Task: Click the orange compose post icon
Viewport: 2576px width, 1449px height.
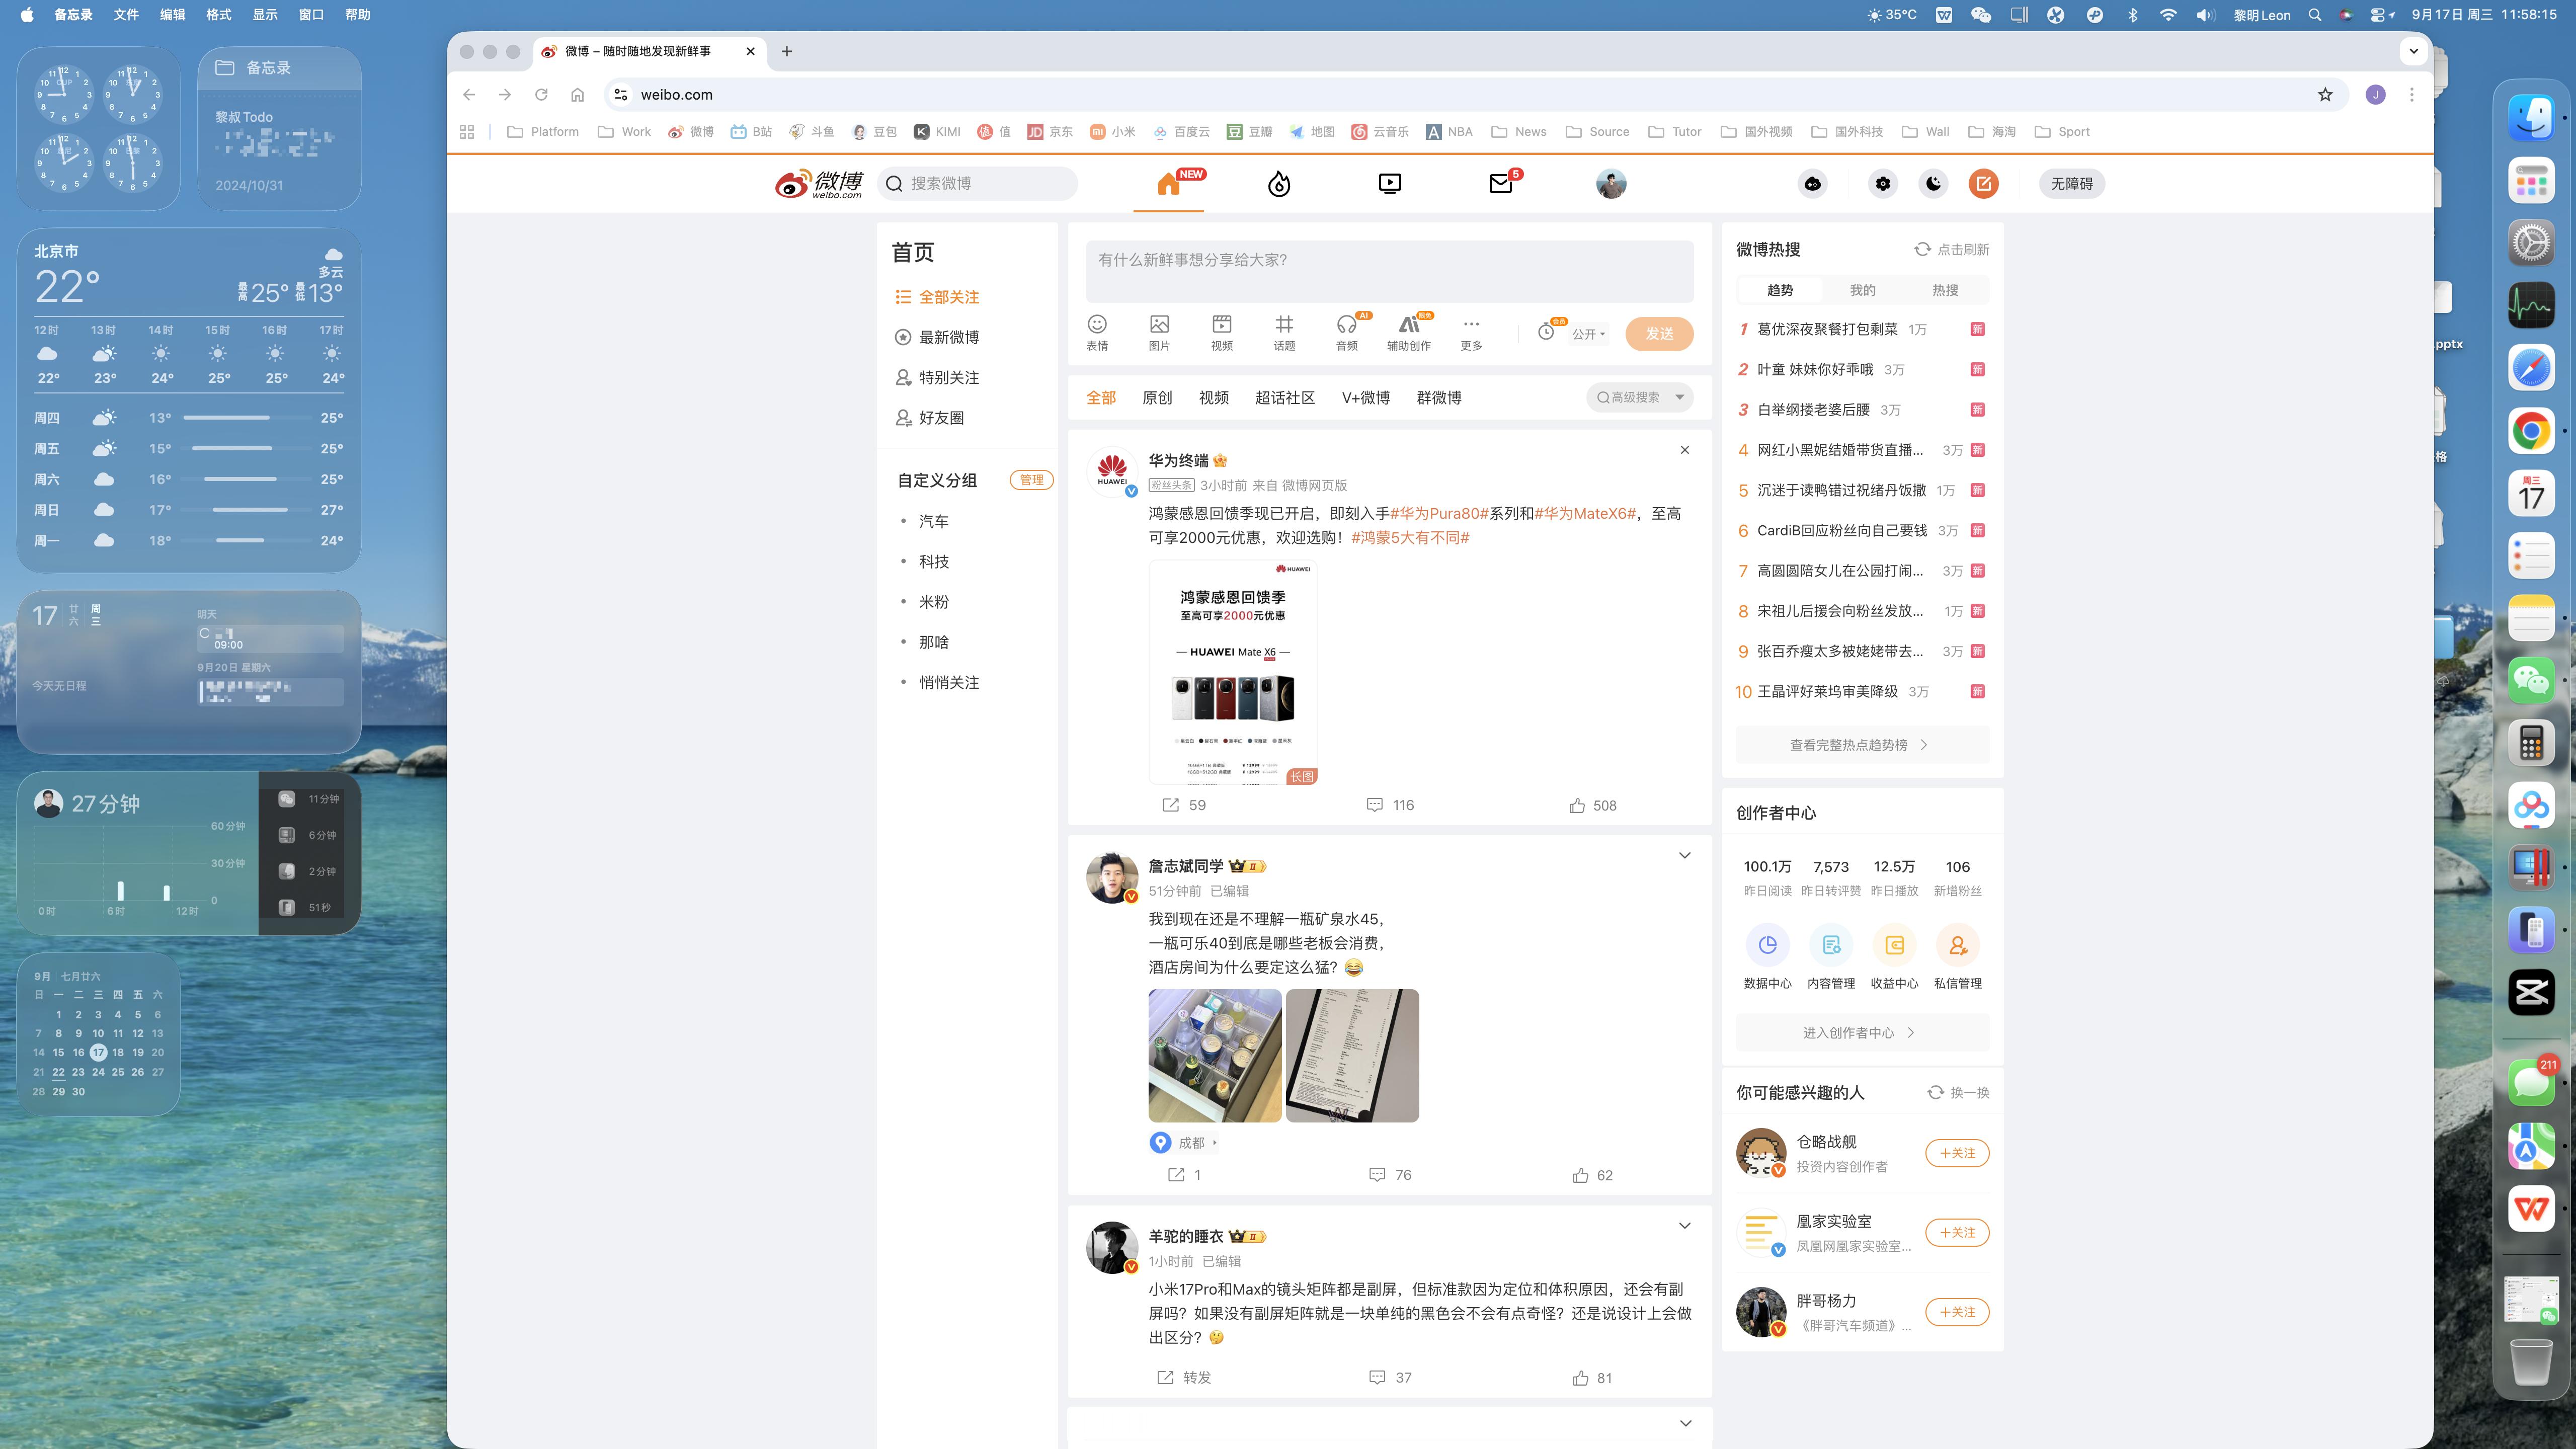Action: tap(1984, 184)
